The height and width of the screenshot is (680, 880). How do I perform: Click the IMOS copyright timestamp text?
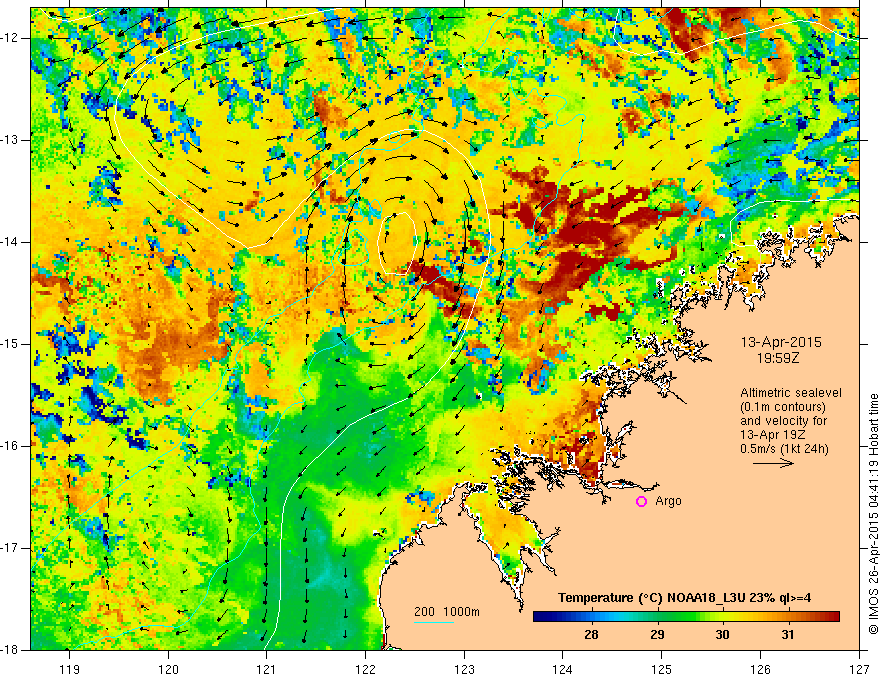coord(873,513)
